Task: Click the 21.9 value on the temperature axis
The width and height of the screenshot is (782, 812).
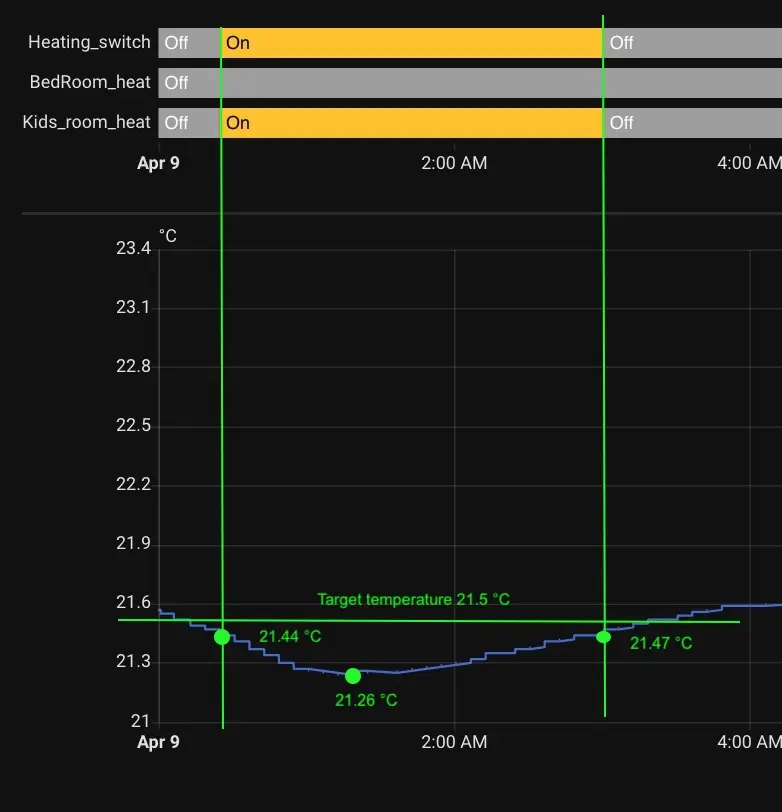Action: tap(133, 544)
